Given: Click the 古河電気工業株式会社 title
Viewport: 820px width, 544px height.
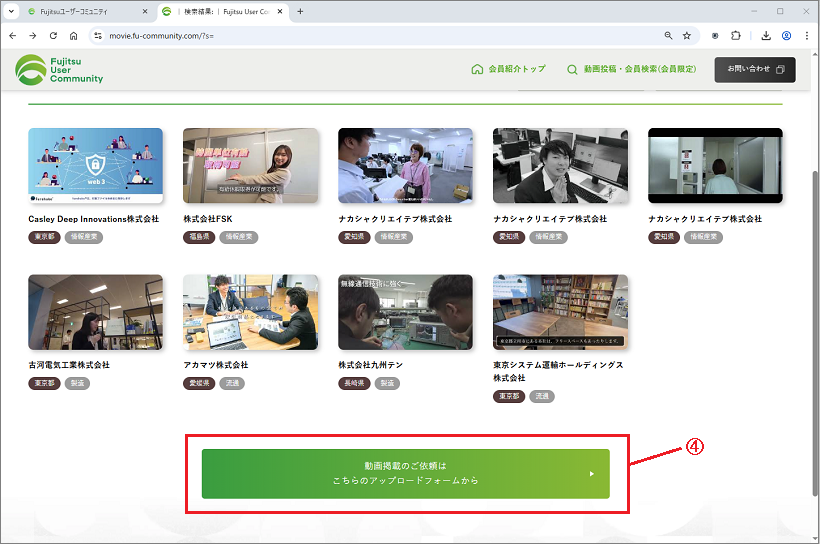Looking at the screenshot, I should click(x=69, y=365).
